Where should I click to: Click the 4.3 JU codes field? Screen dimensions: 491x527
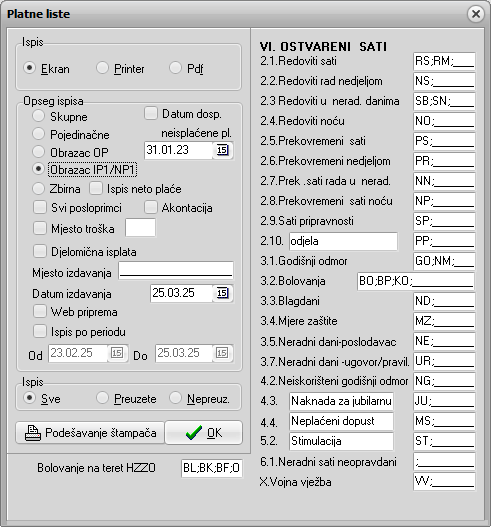pos(444,401)
